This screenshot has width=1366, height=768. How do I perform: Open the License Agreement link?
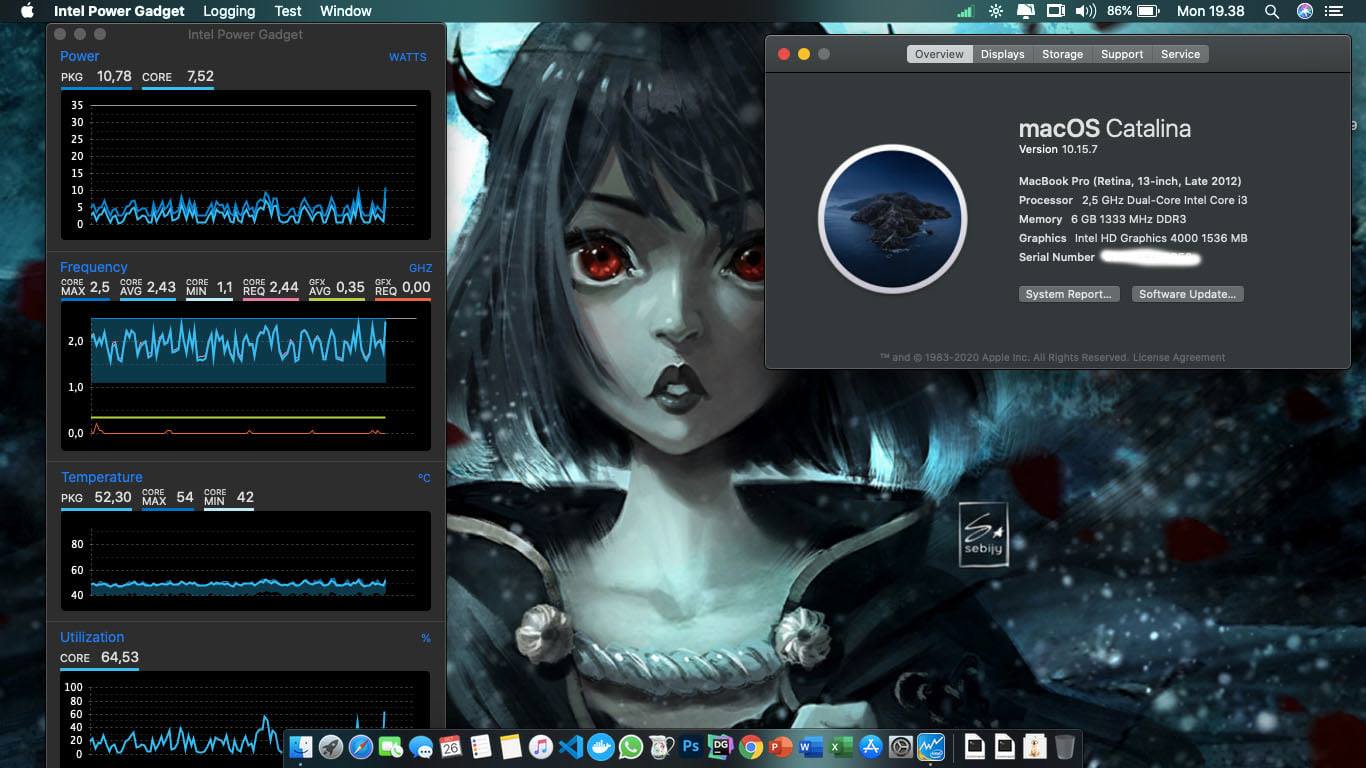pos(1179,357)
